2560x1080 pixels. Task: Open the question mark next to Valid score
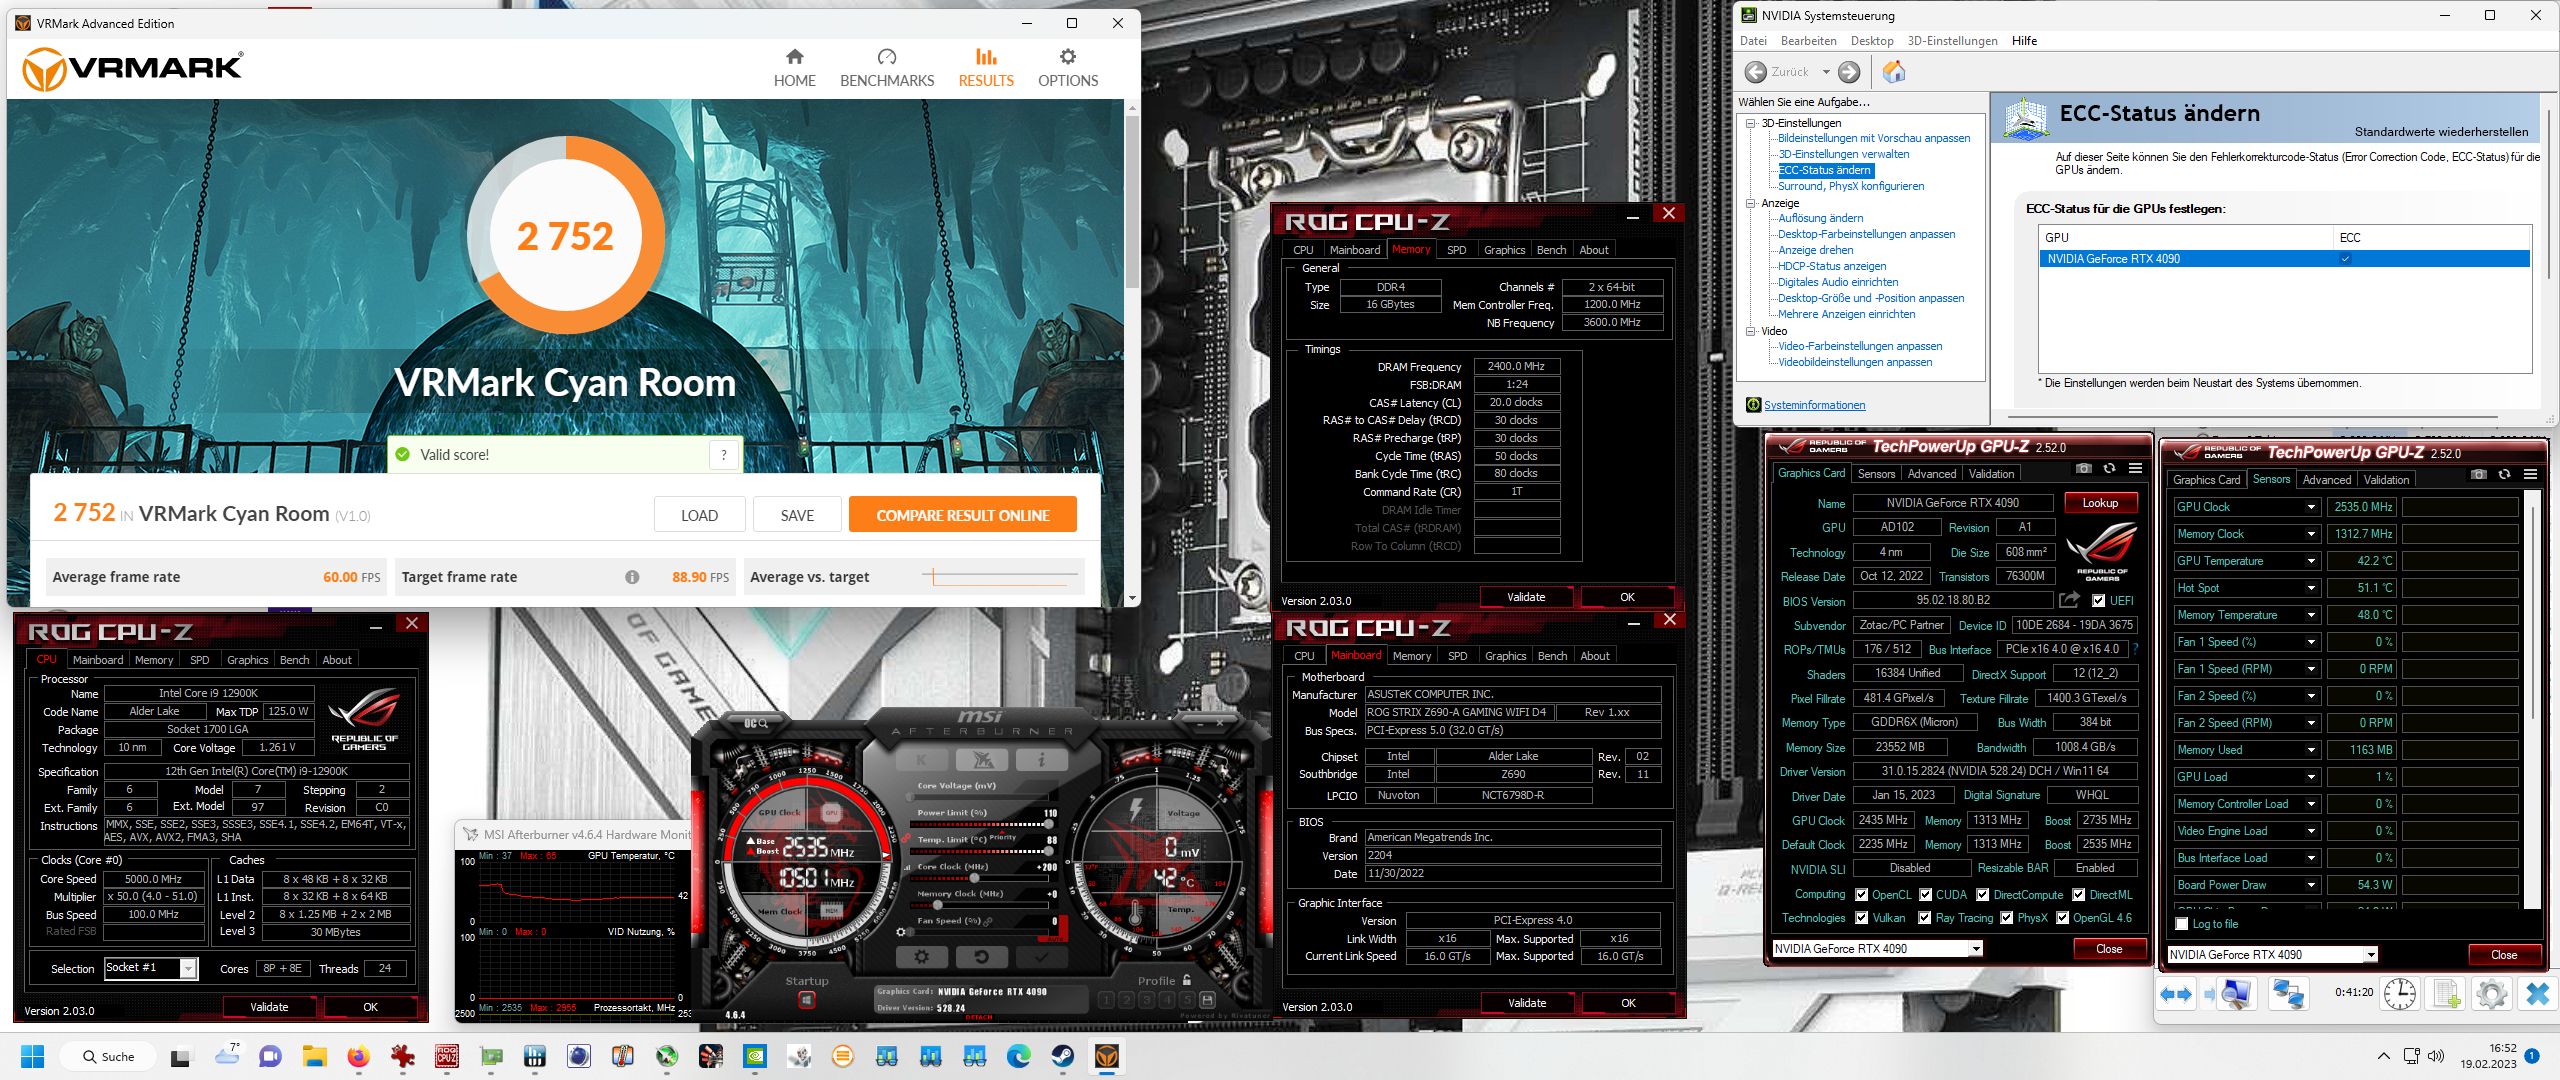pyautogui.click(x=724, y=455)
